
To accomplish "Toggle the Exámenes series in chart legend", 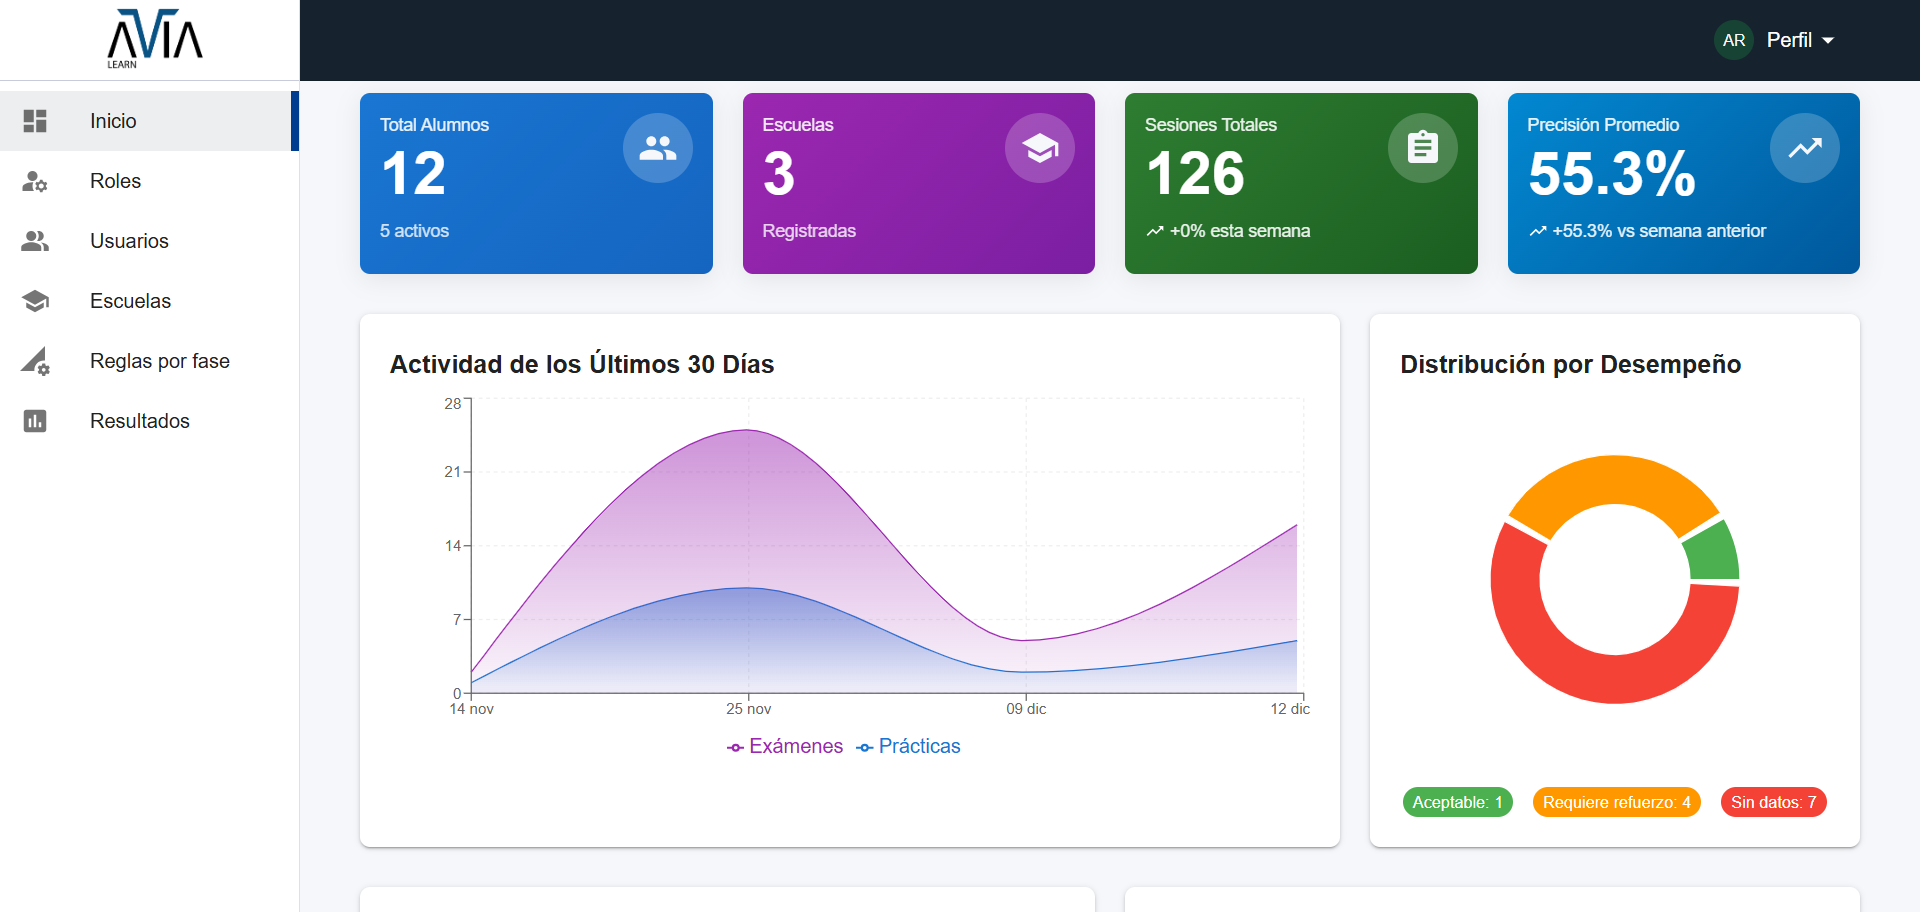I will tap(785, 747).
